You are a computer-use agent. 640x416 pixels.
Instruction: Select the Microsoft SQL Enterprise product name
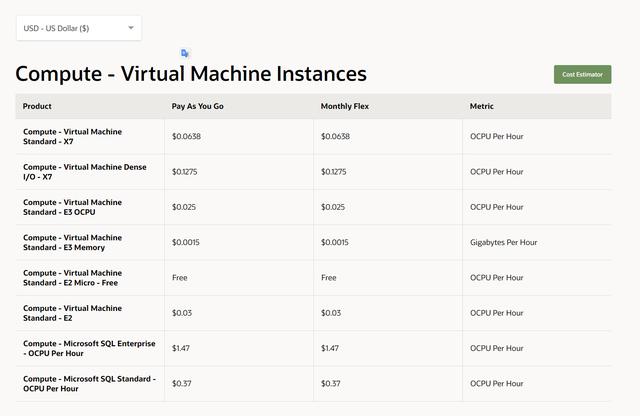point(89,347)
